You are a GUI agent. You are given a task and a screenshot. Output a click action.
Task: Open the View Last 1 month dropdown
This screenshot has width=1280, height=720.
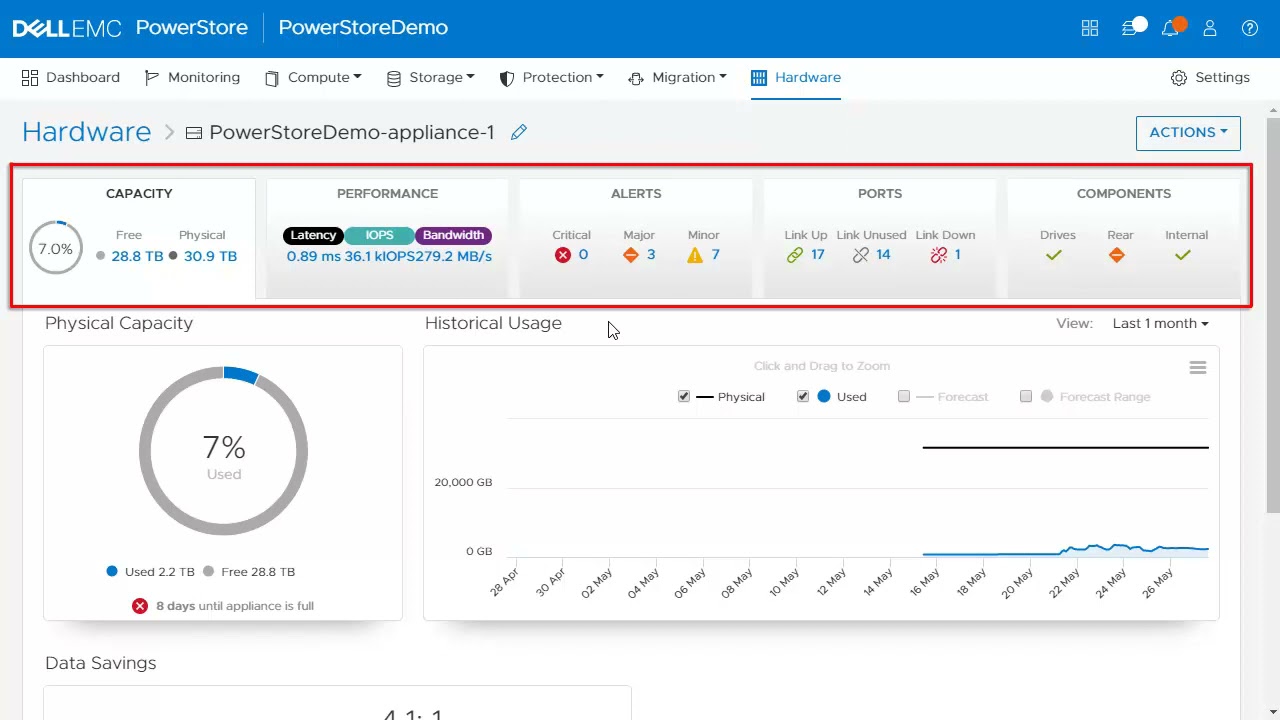tap(1160, 324)
